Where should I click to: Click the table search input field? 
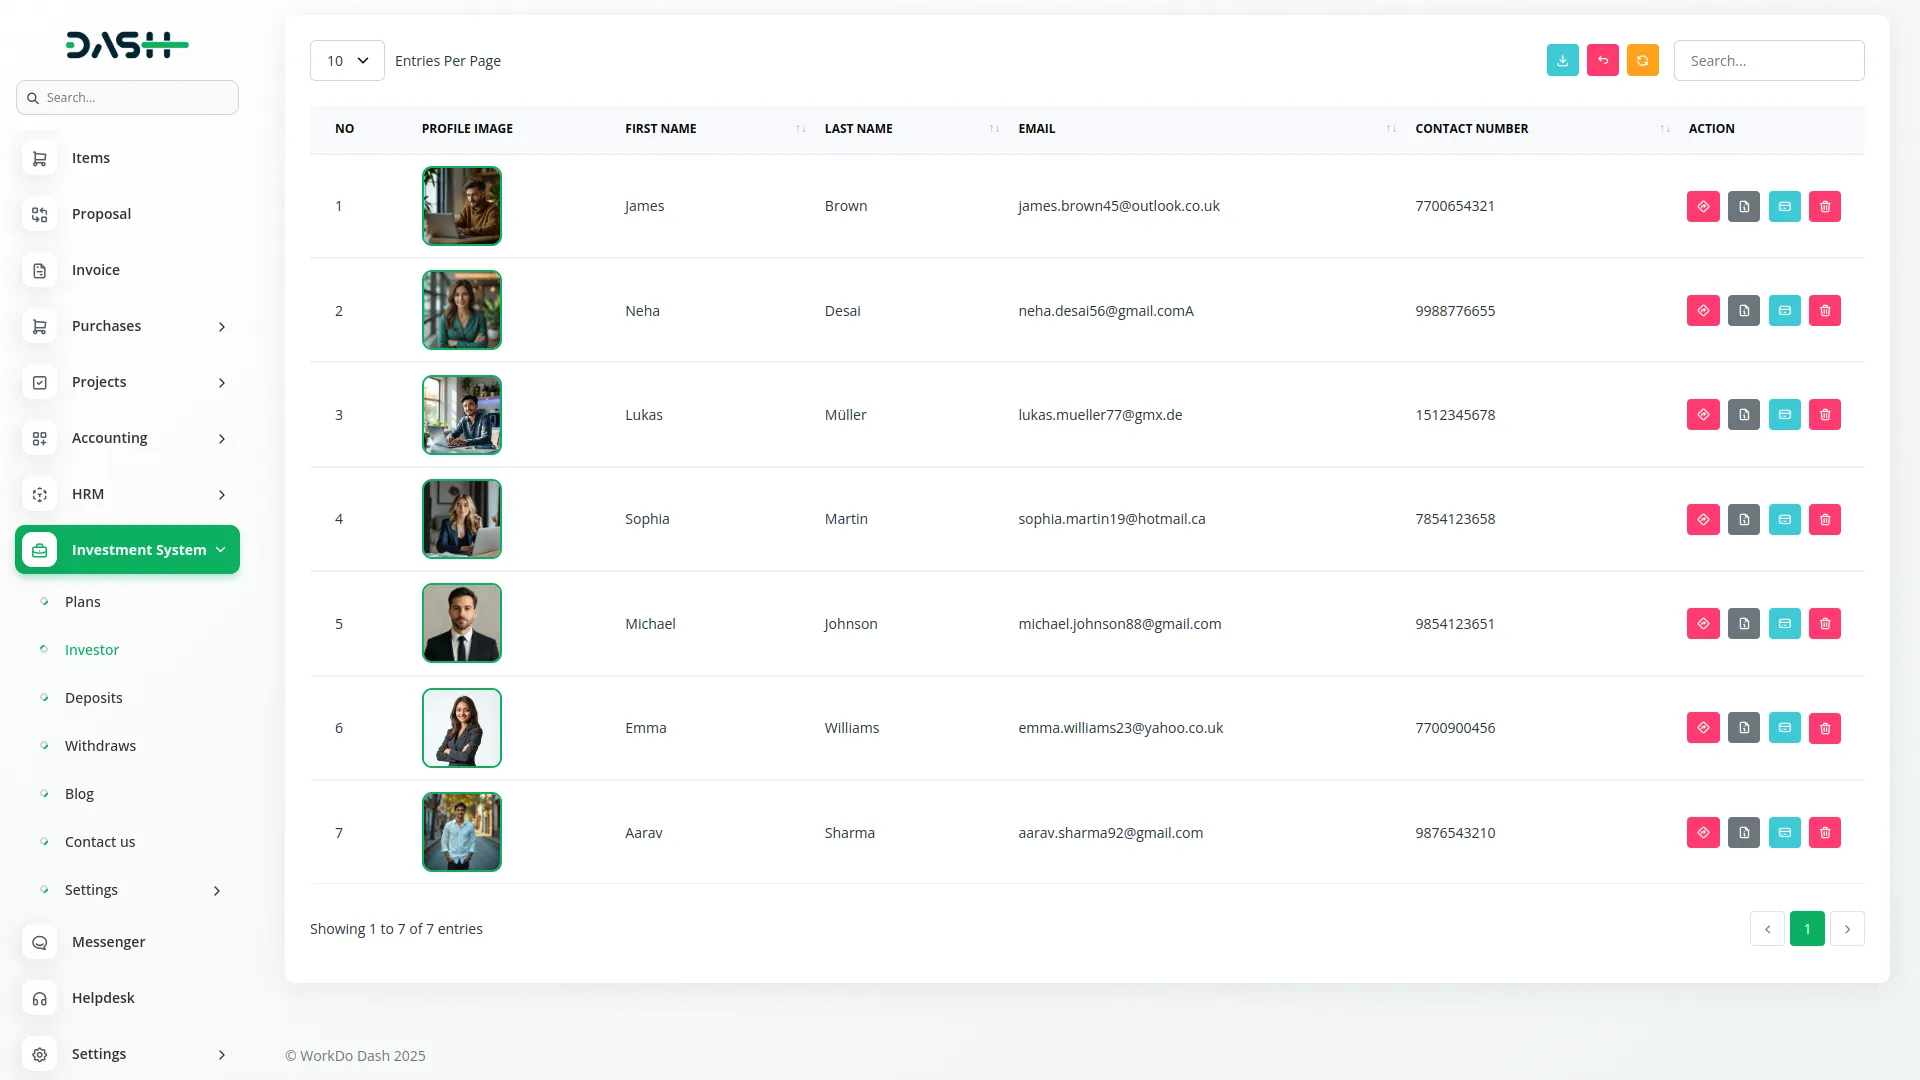(1768, 61)
